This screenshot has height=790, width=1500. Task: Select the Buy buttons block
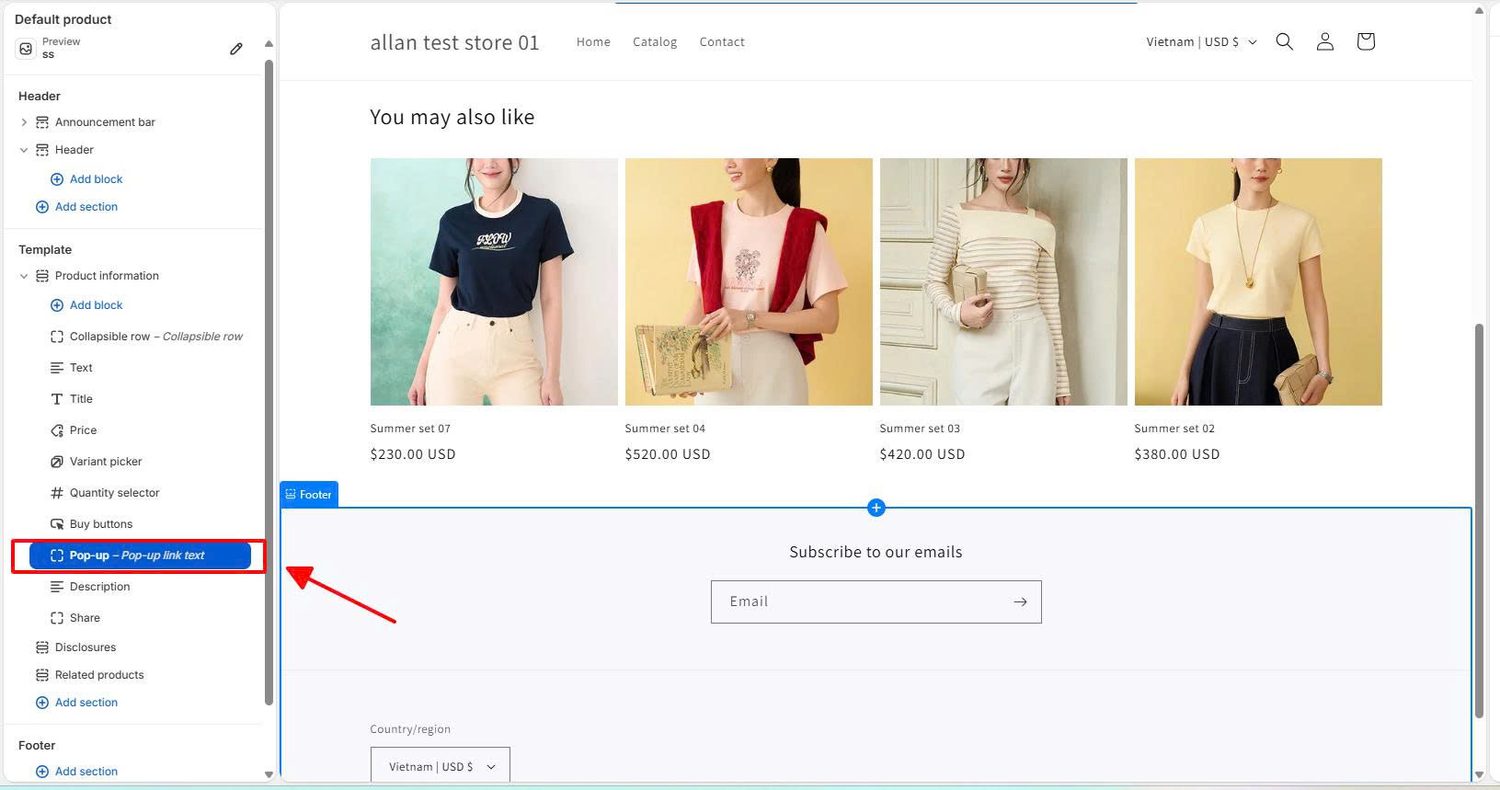click(101, 524)
